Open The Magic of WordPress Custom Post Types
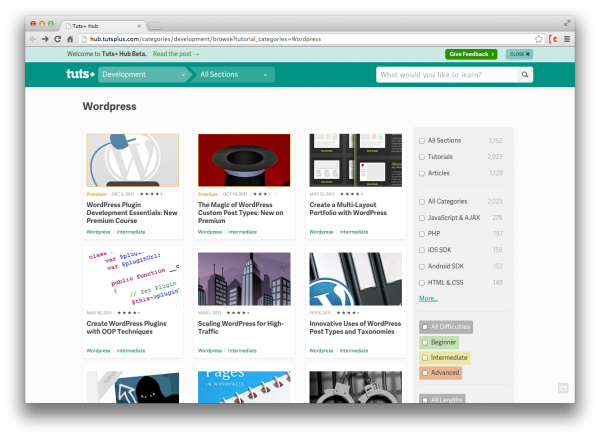Image resolution: width=600 pixels, height=438 pixels. click(x=241, y=213)
